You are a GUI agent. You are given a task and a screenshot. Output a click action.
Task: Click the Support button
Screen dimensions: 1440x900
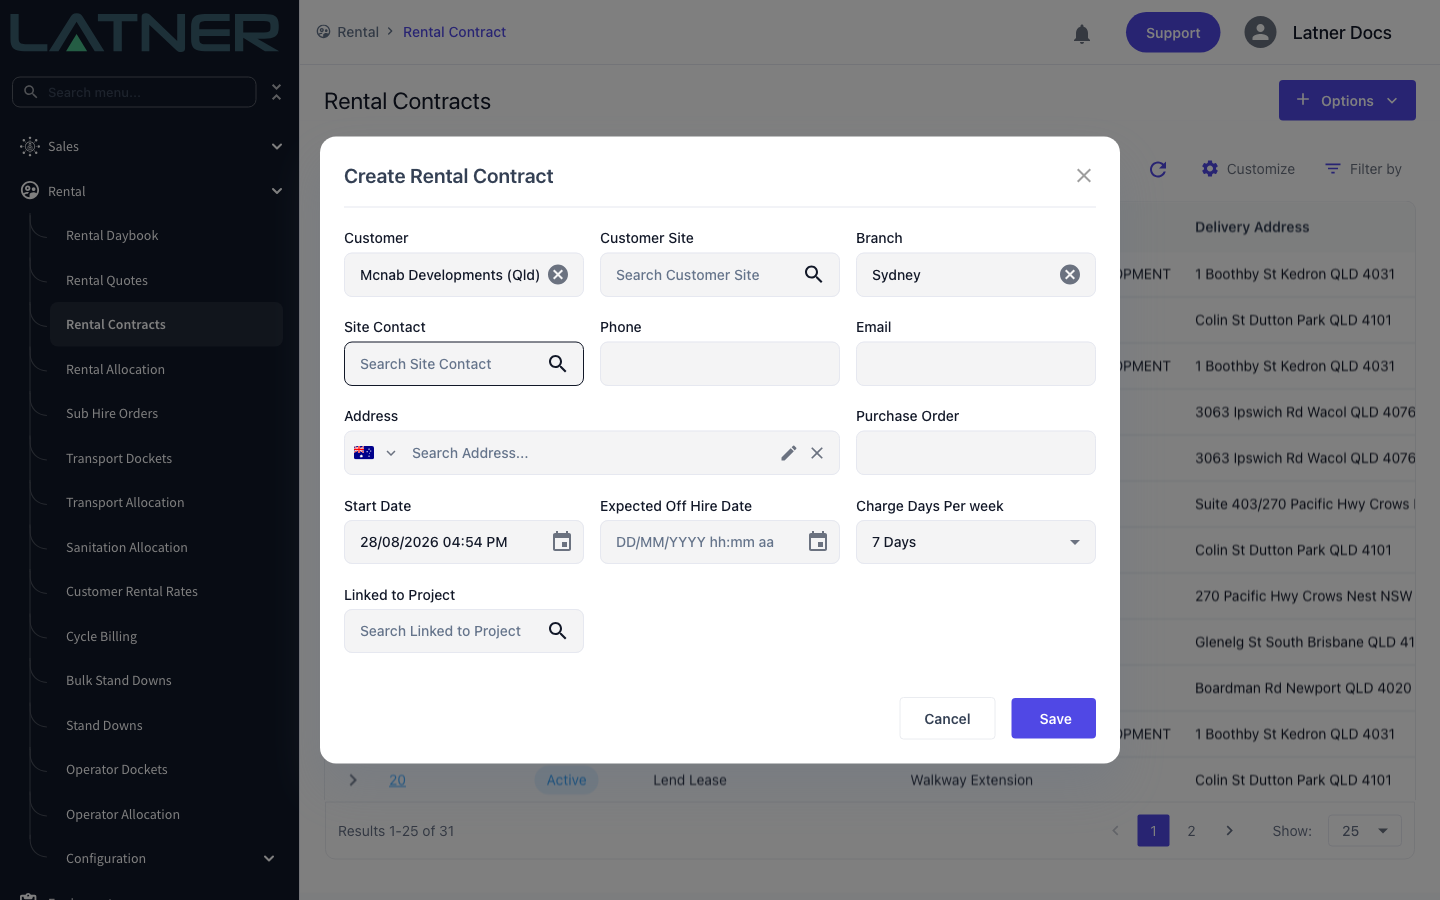click(1173, 33)
